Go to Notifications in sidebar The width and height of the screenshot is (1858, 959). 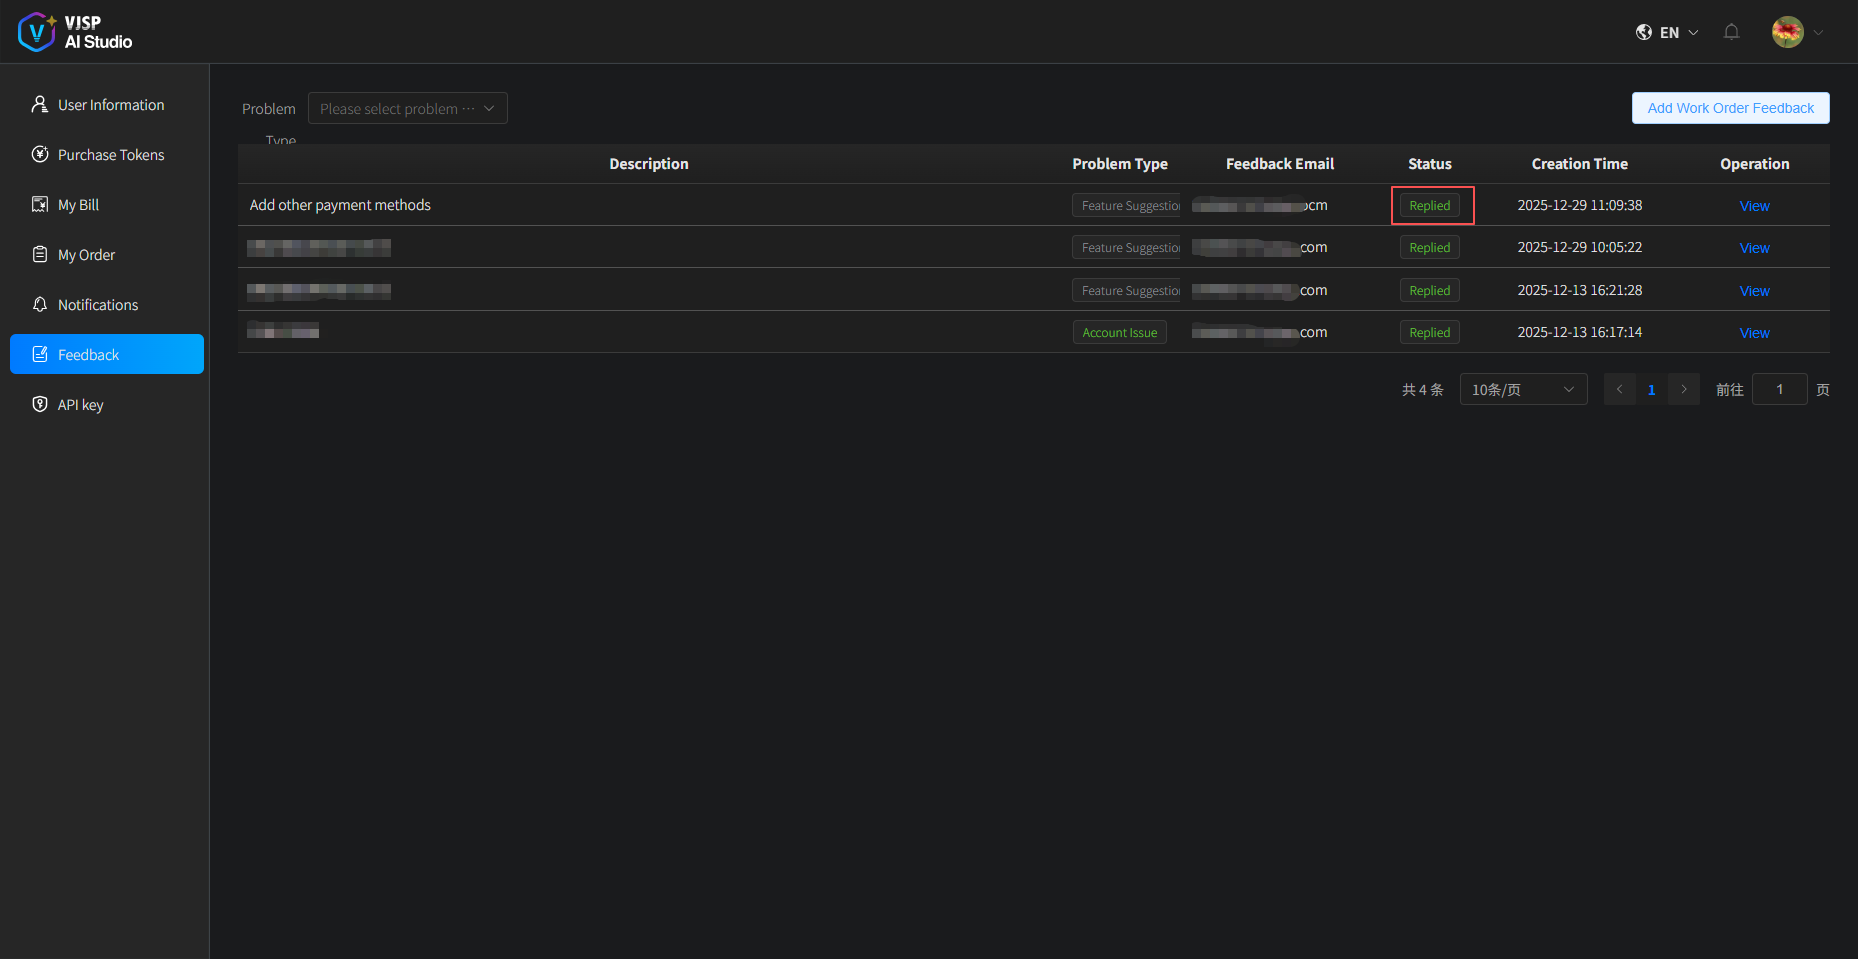[97, 305]
